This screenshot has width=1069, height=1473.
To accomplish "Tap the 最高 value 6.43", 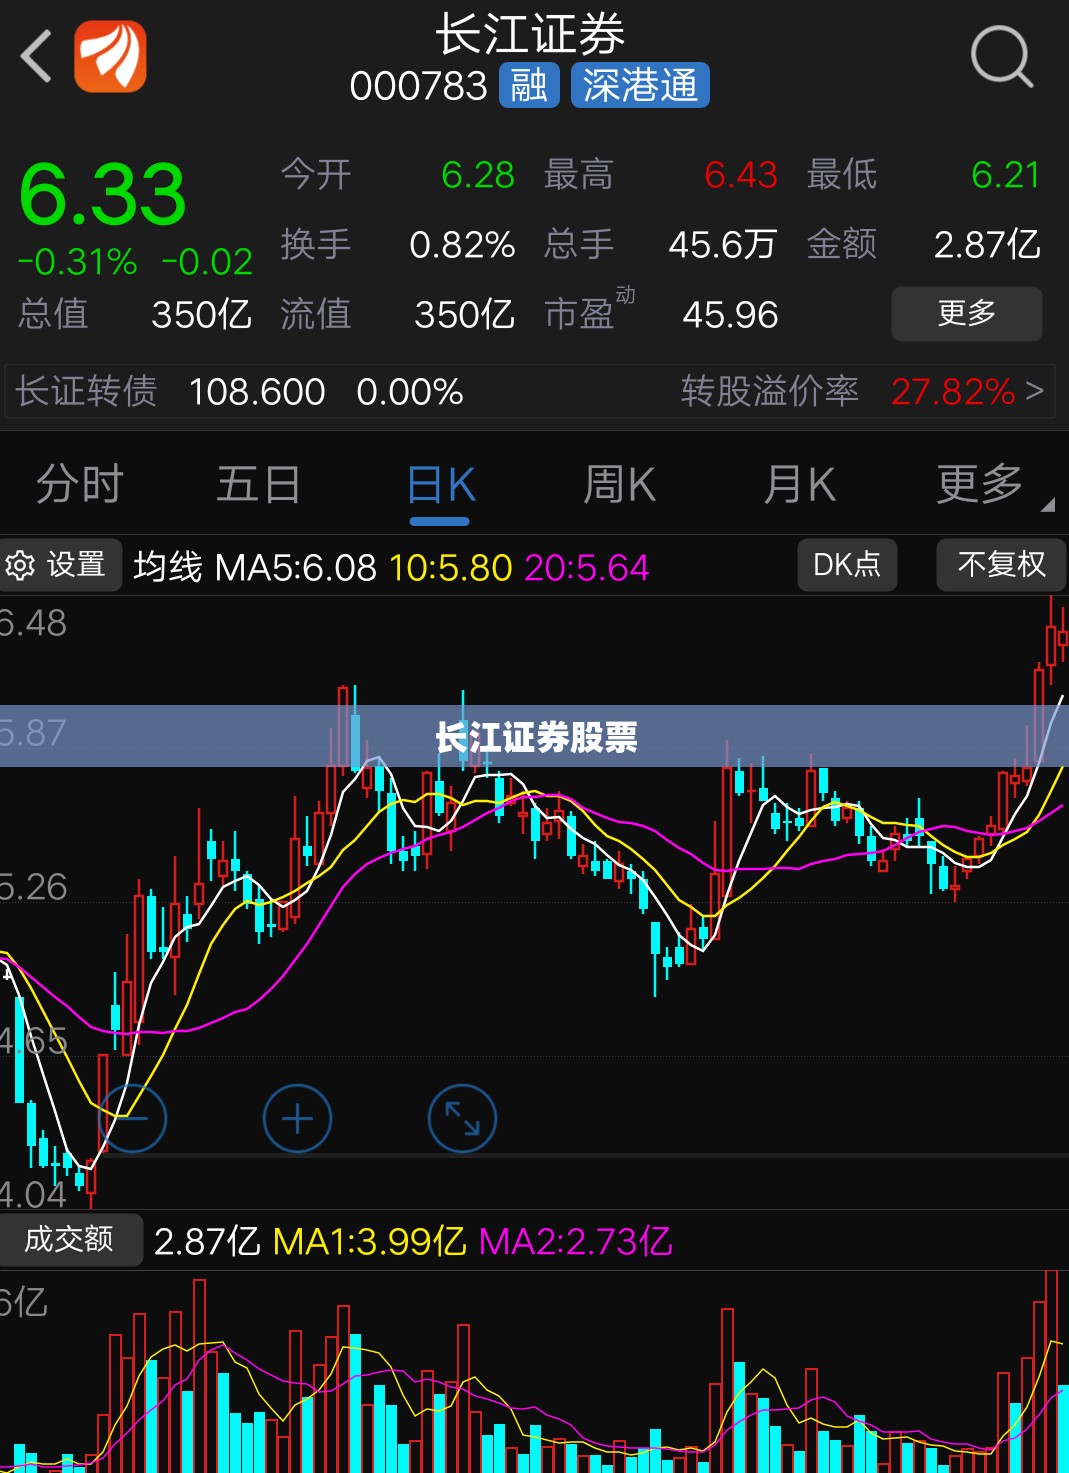I will point(741,175).
